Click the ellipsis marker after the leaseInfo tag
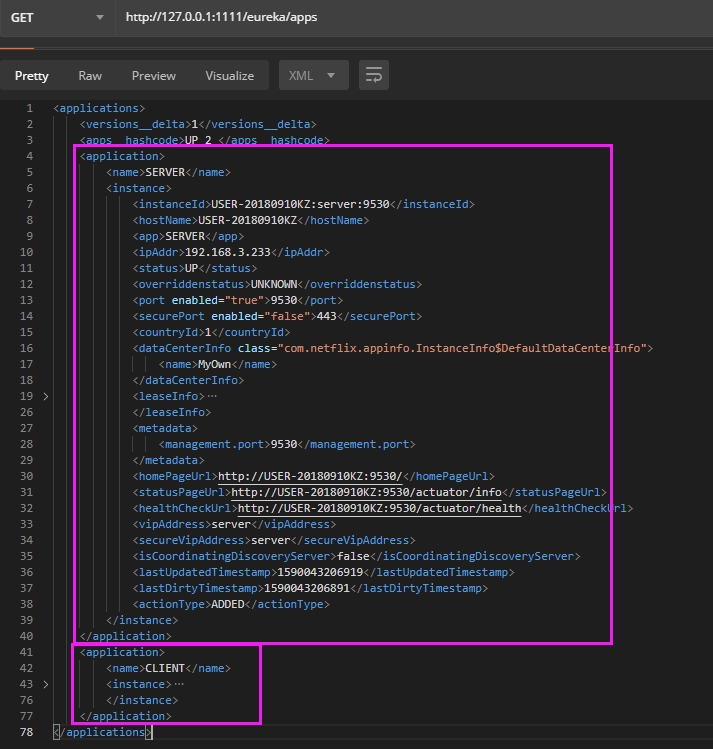This screenshot has width=713, height=749. coord(212,396)
